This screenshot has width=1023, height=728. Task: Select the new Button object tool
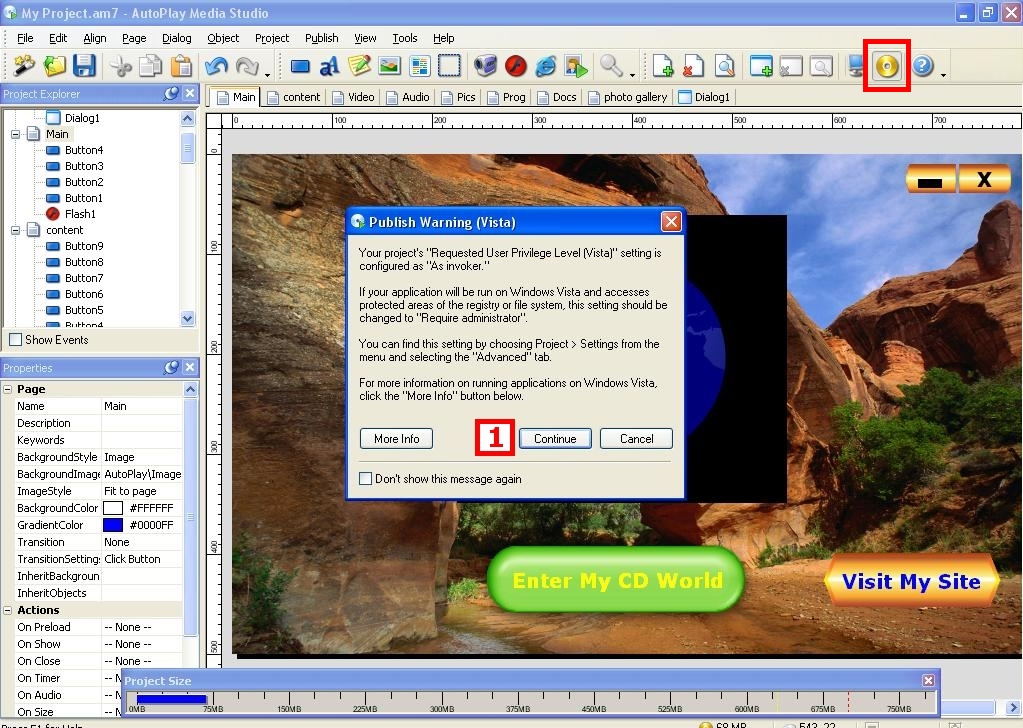(x=300, y=67)
